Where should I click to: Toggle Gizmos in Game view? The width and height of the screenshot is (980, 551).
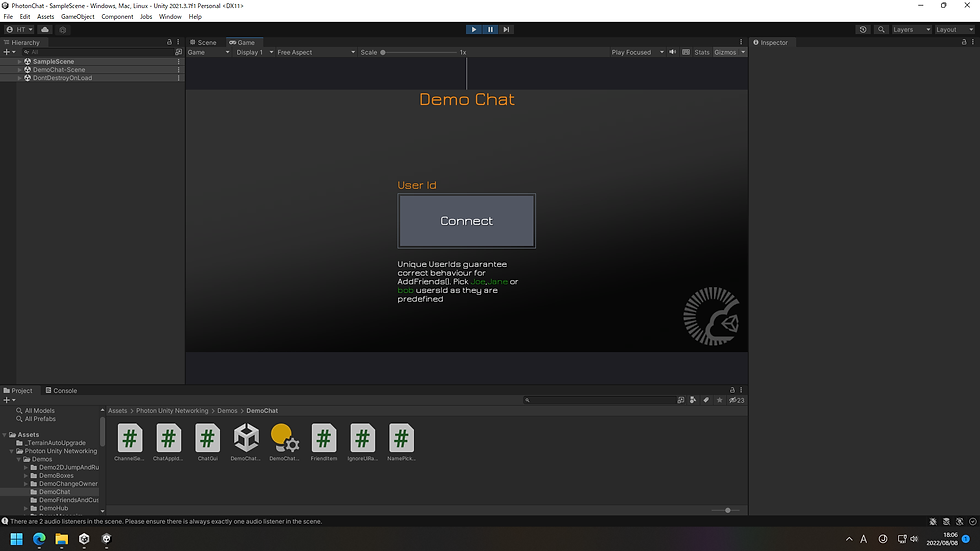[x=725, y=52]
